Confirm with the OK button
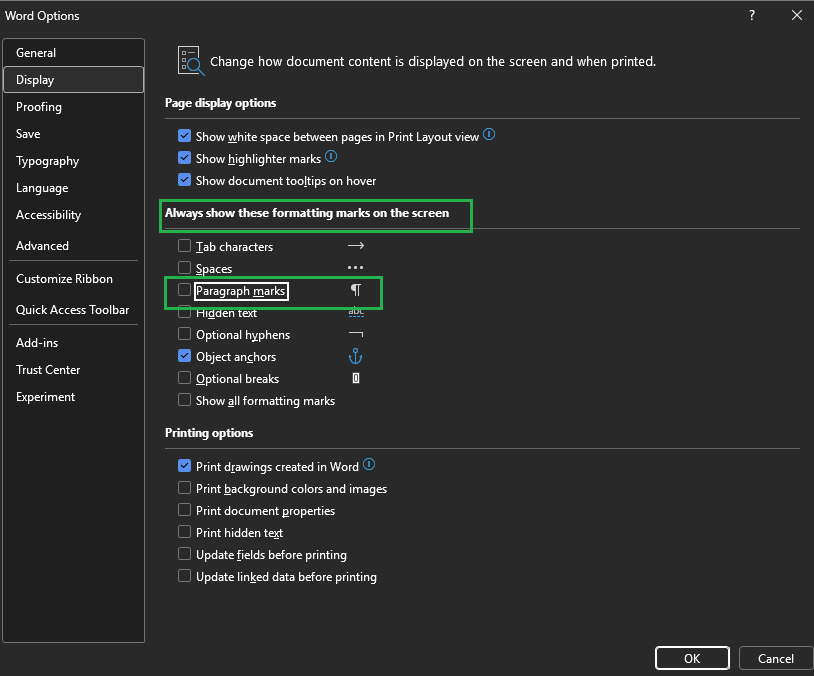Screen dimensions: 814x676 (x=692, y=658)
